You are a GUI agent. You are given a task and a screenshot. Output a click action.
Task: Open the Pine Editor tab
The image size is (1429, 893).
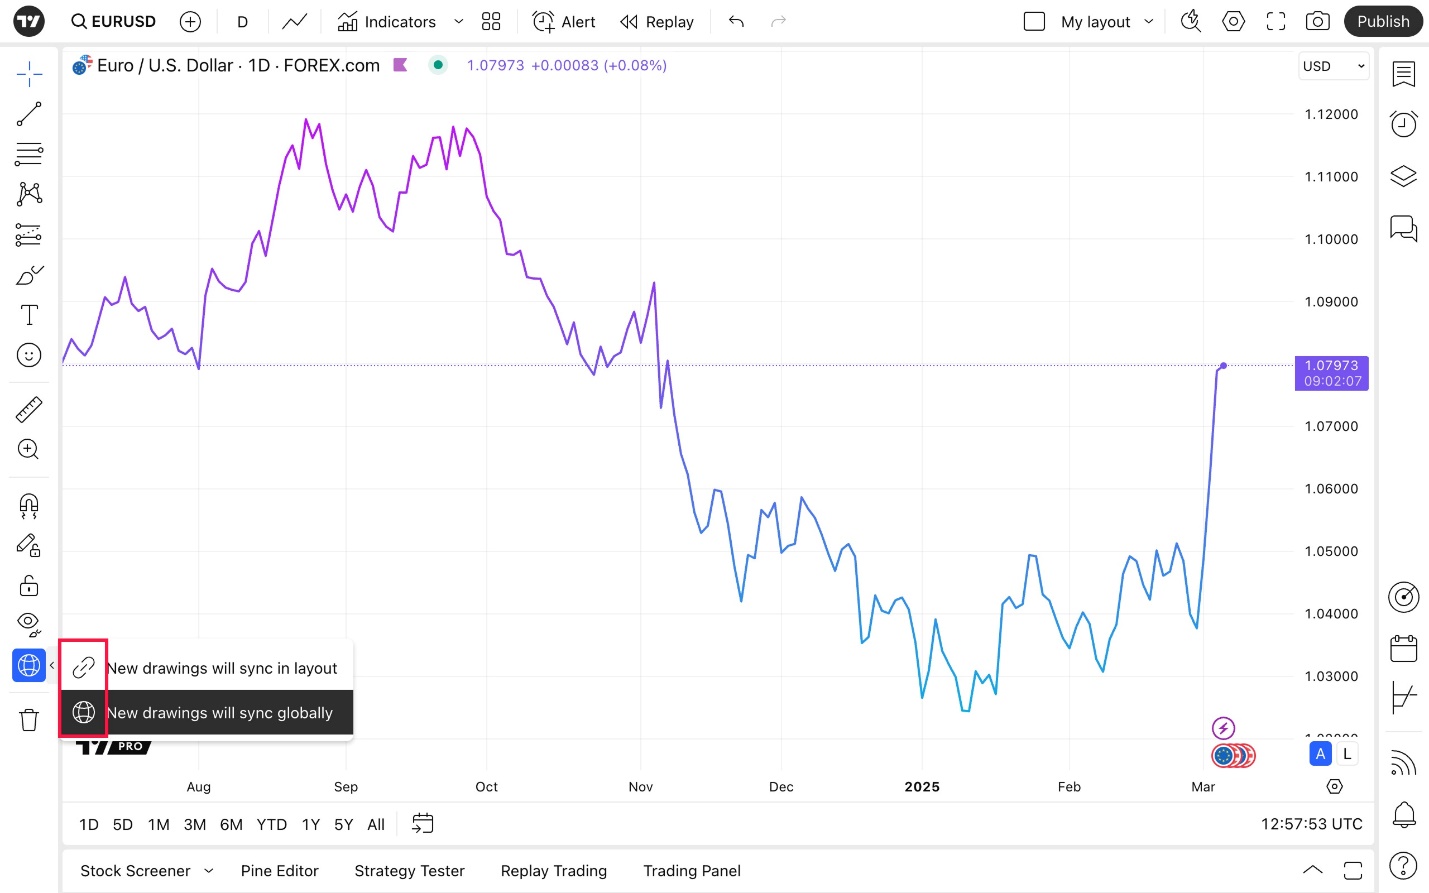[280, 871]
